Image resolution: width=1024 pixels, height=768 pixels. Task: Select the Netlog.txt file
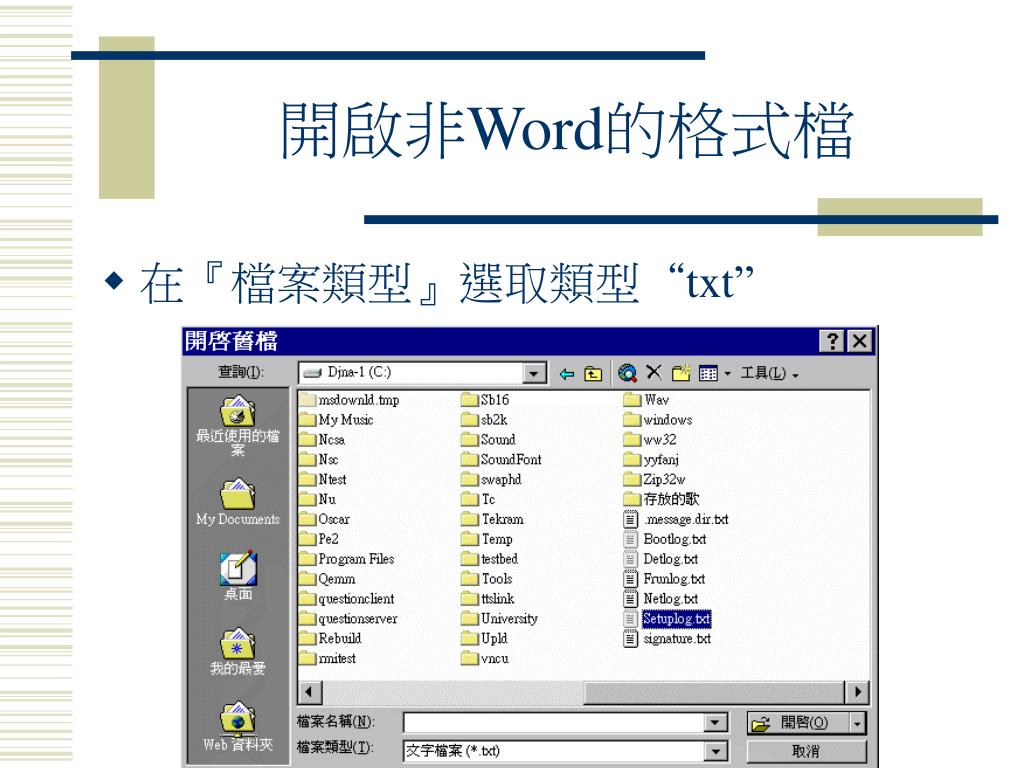click(x=661, y=599)
